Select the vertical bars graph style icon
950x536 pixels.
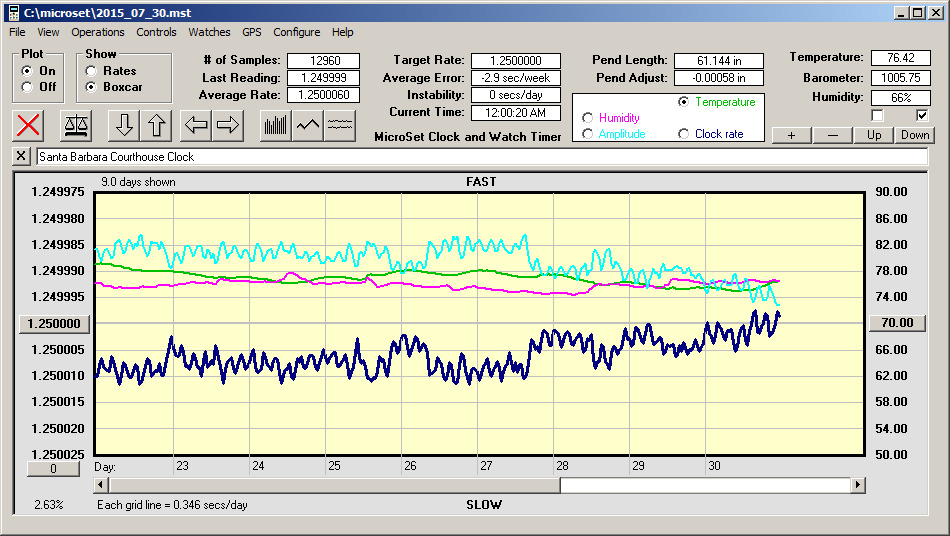click(276, 126)
